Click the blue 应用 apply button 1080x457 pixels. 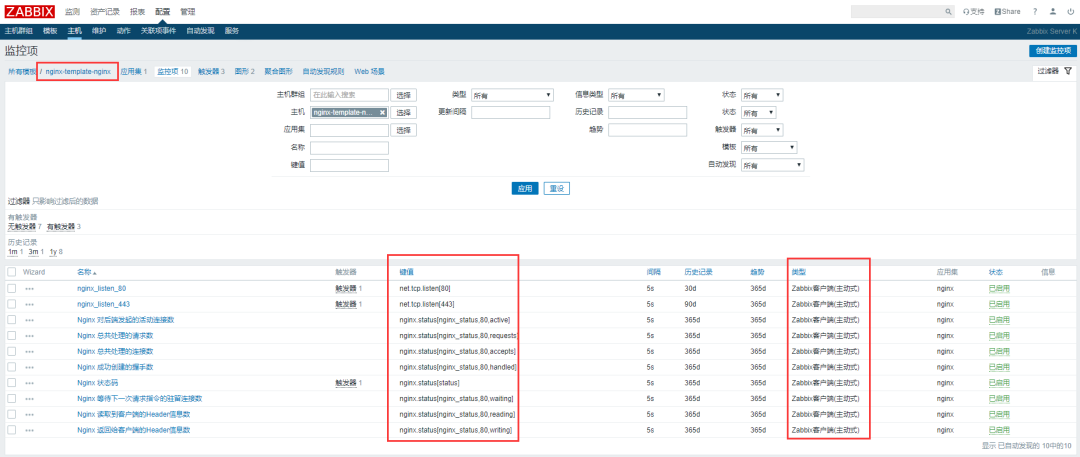pos(525,188)
